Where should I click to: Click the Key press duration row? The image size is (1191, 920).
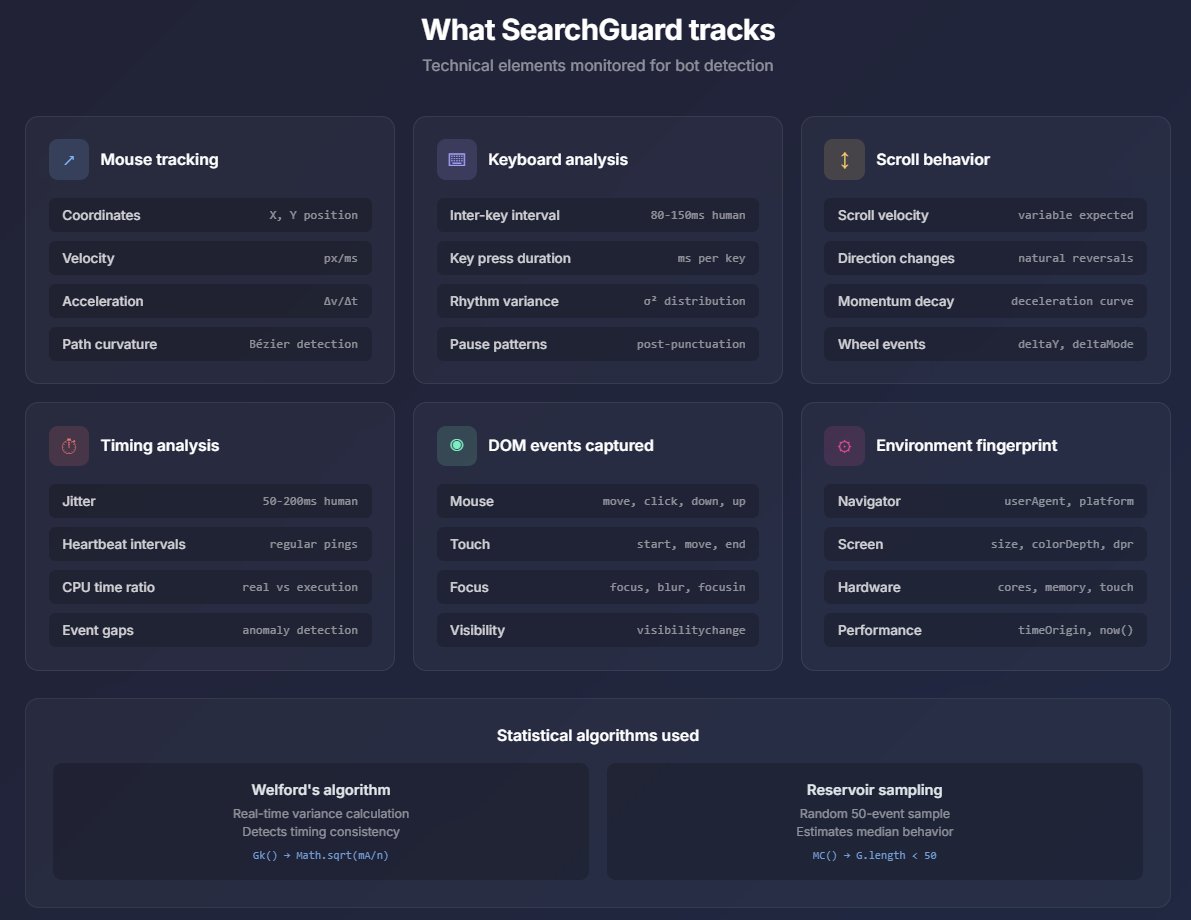coord(598,258)
